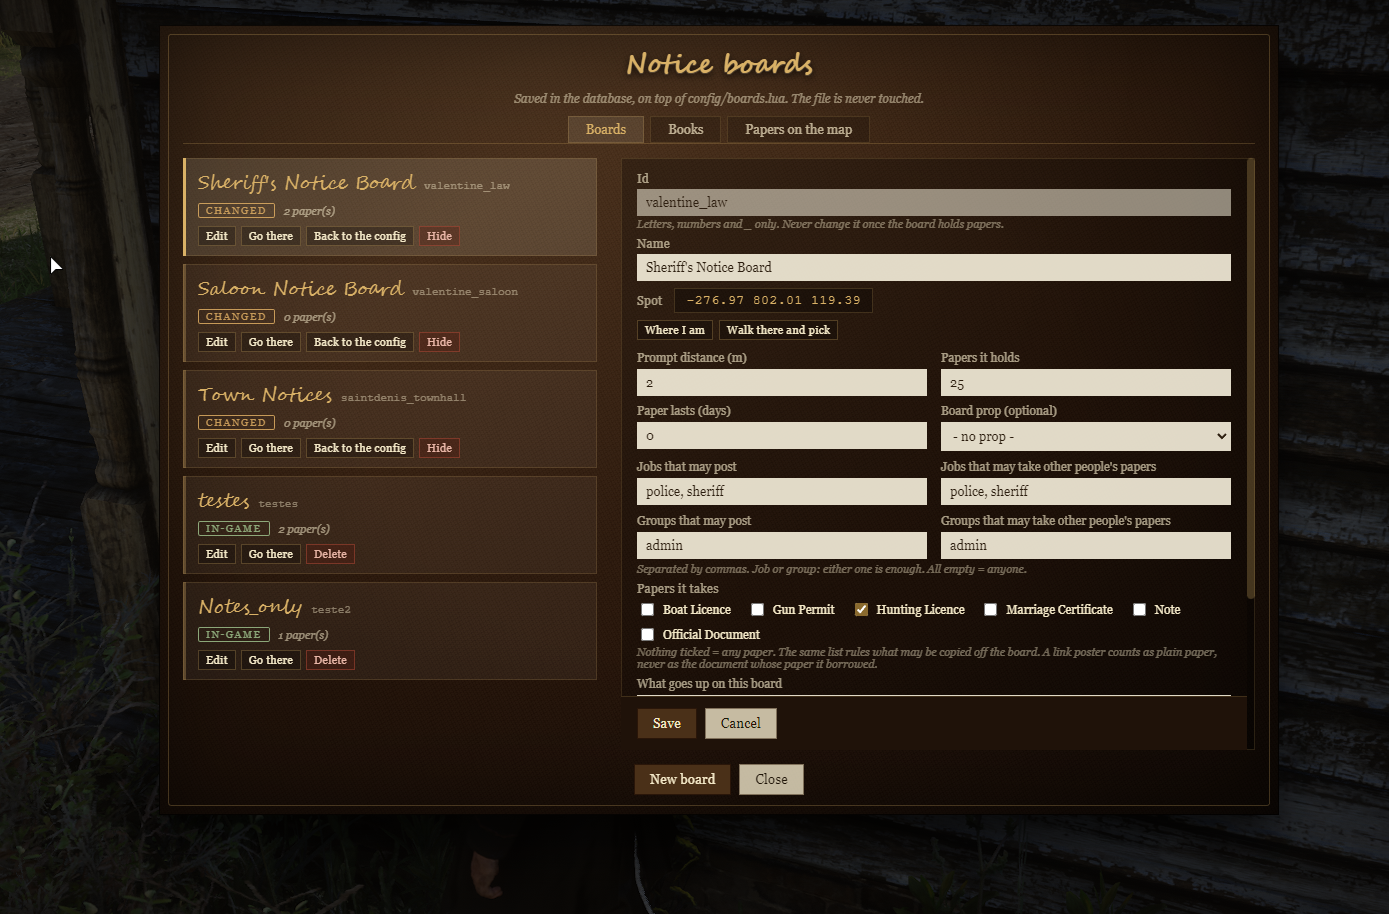The image size is (1389, 914).
Task: Check the Note paper type box
Action: click(x=1139, y=610)
